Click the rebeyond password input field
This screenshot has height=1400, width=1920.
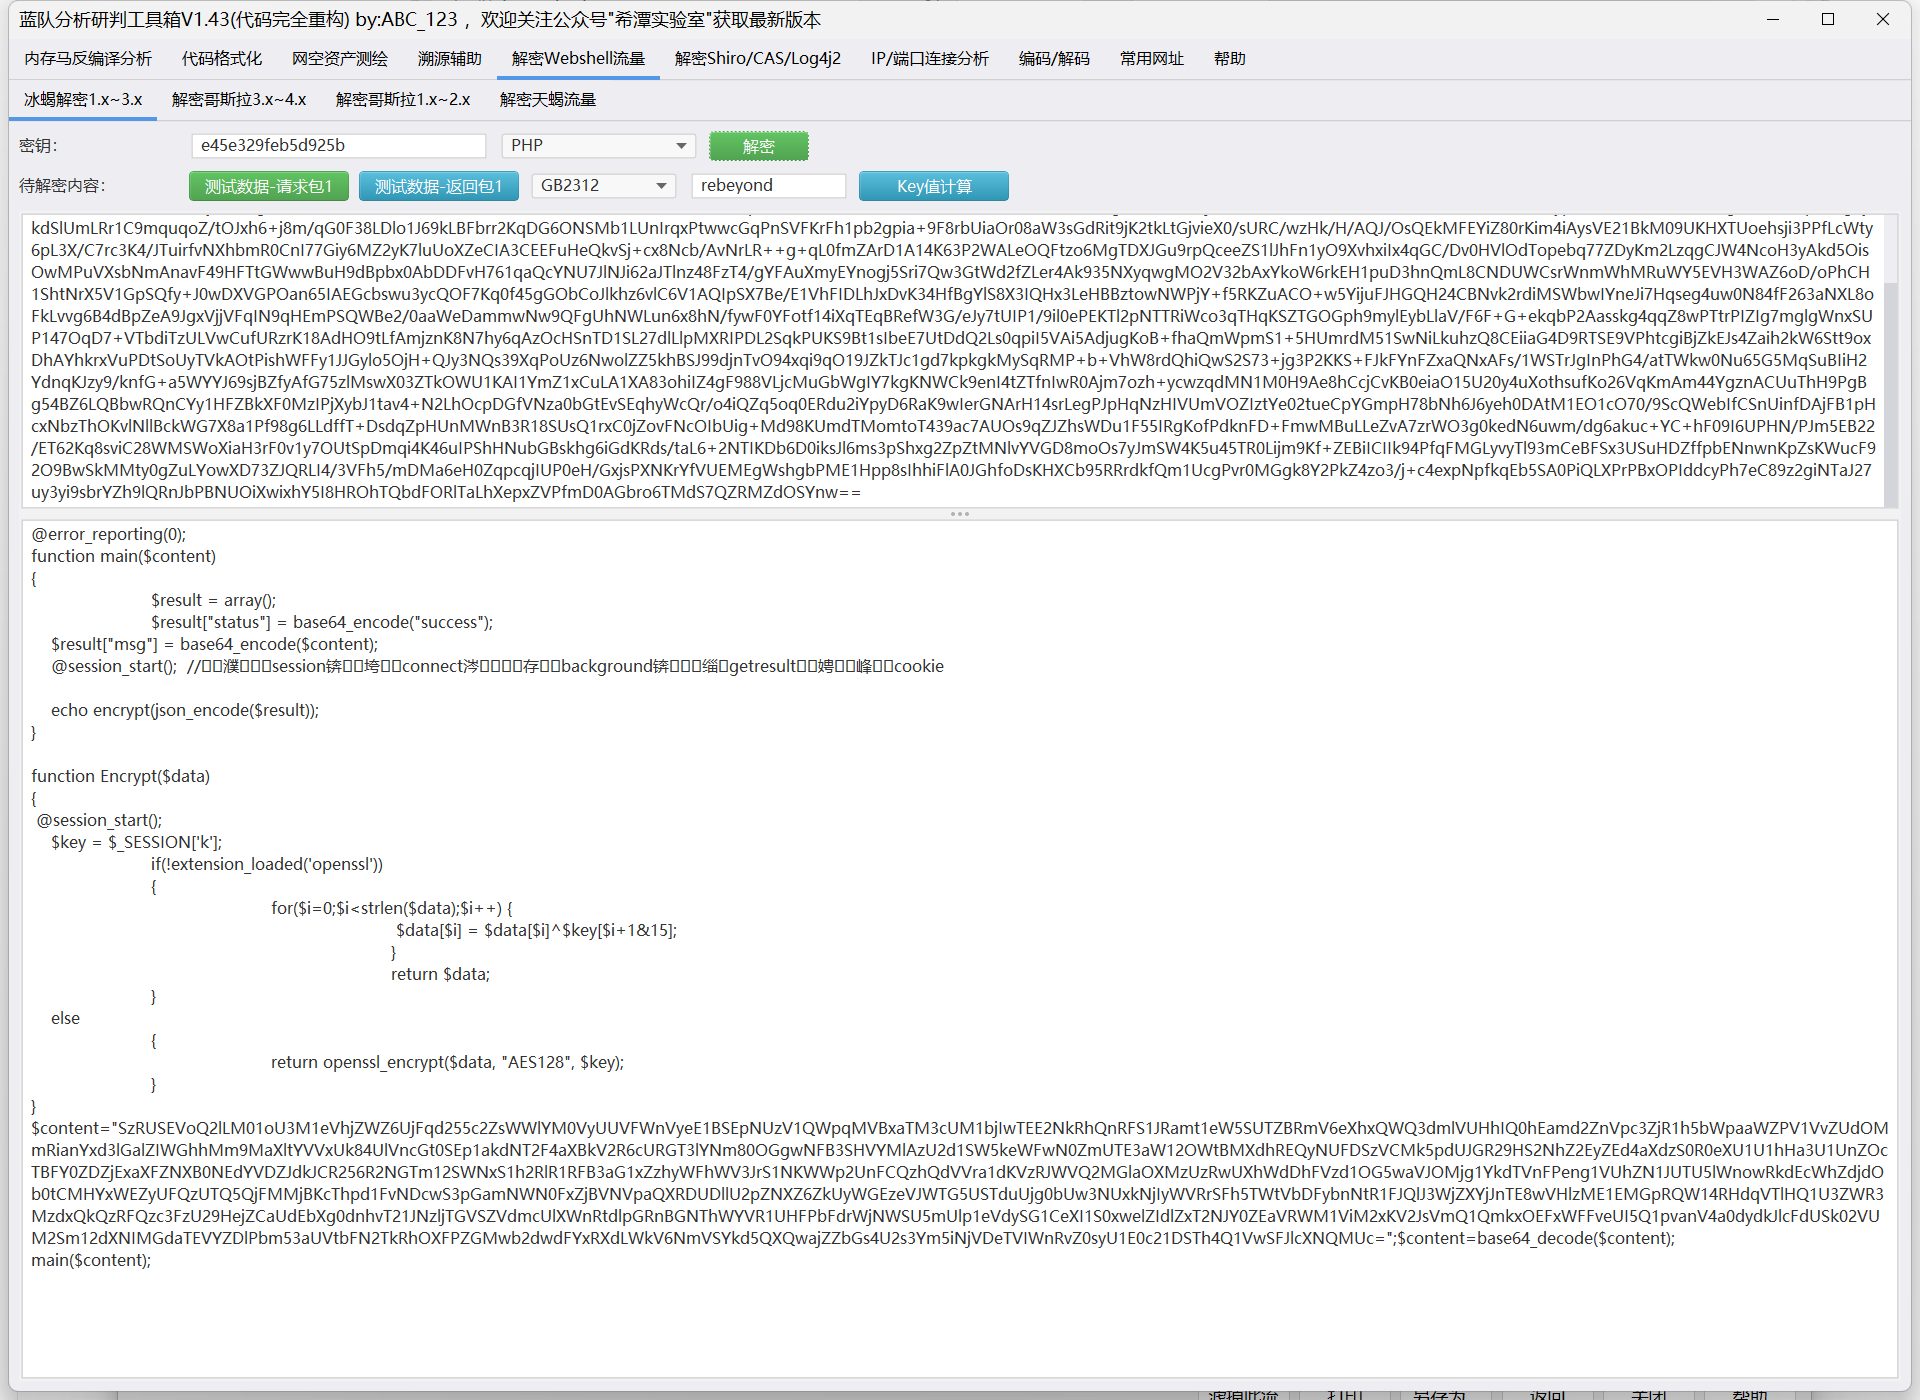tap(767, 186)
